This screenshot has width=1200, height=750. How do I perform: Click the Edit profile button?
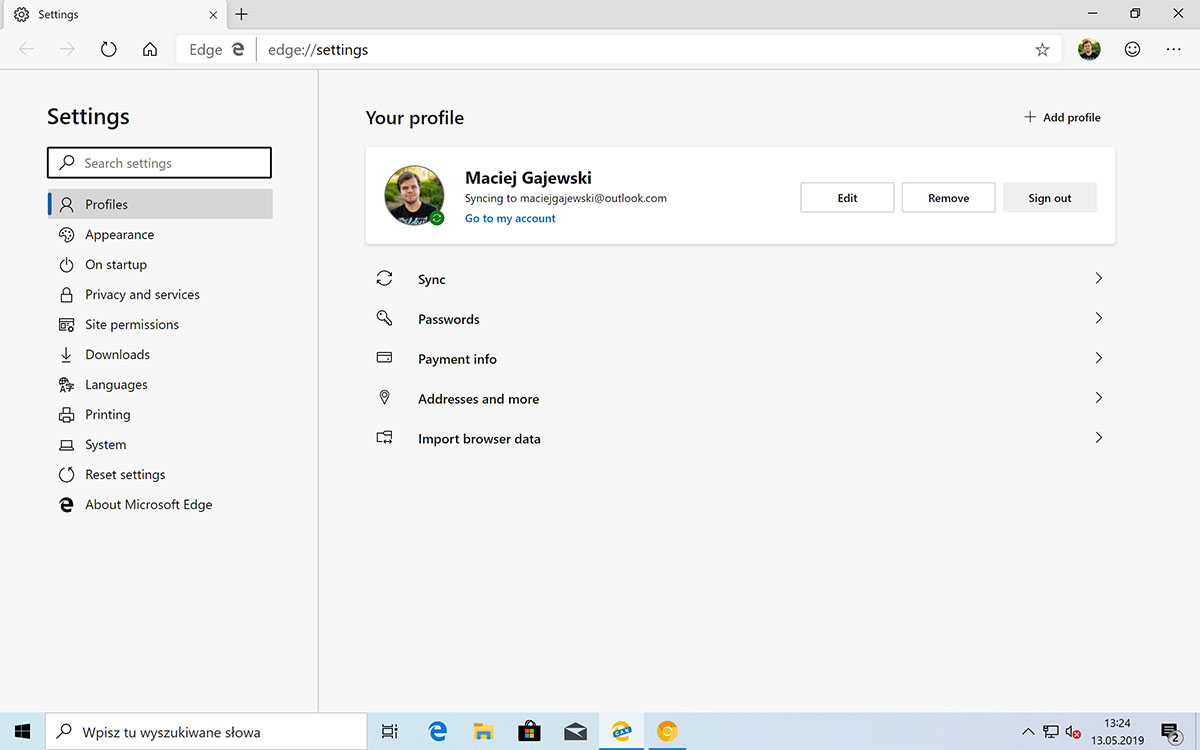[847, 198]
